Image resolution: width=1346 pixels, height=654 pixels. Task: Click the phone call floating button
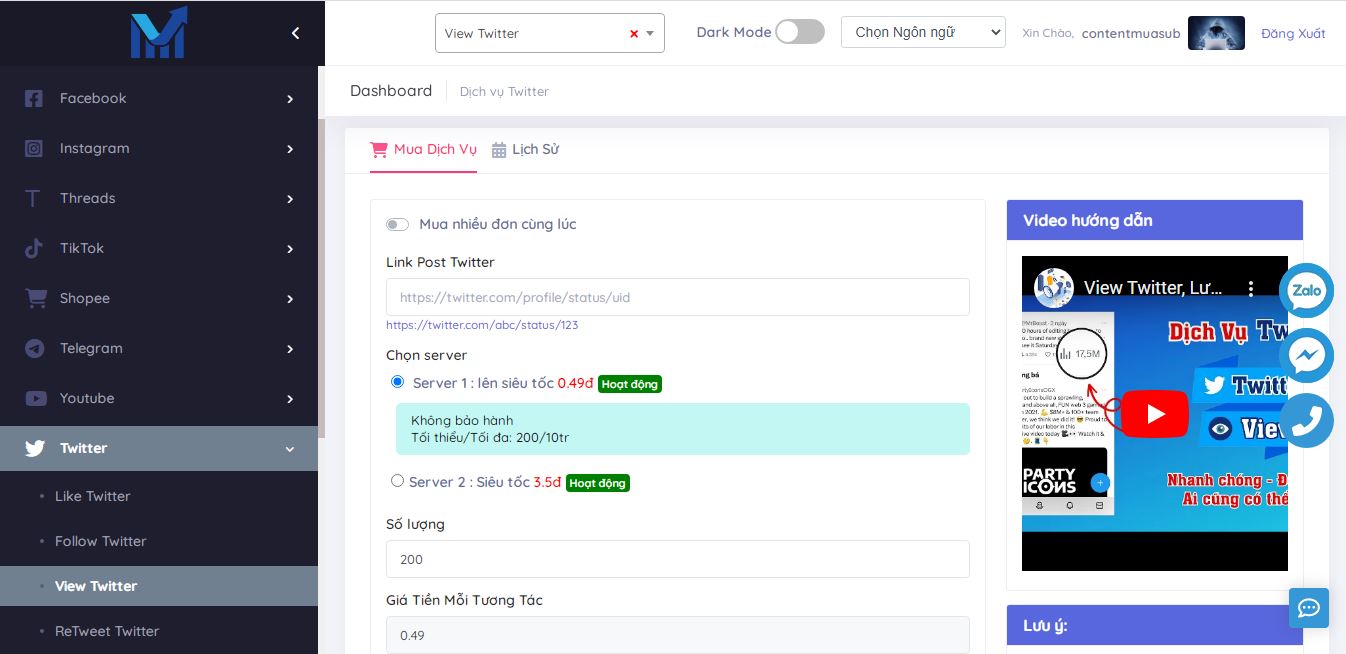(1307, 421)
